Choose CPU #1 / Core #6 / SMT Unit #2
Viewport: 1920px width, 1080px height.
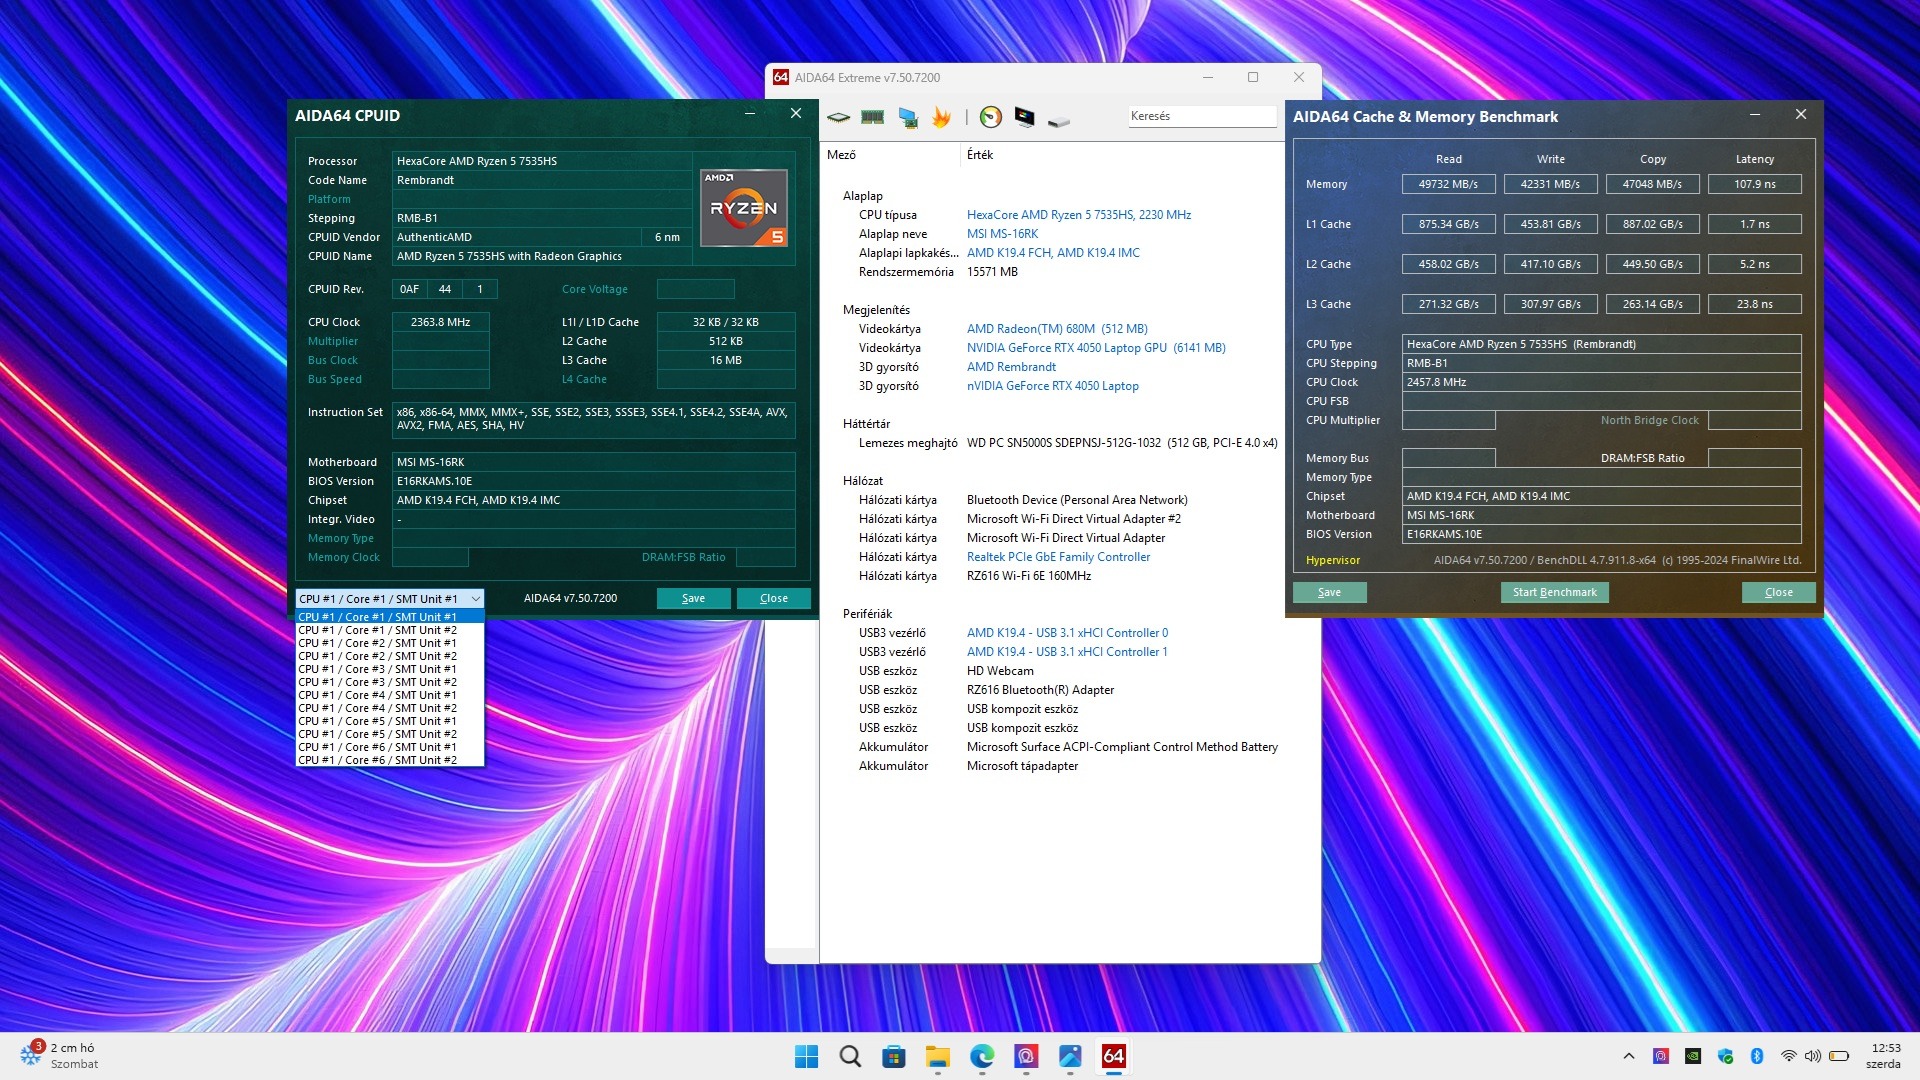pyautogui.click(x=377, y=760)
